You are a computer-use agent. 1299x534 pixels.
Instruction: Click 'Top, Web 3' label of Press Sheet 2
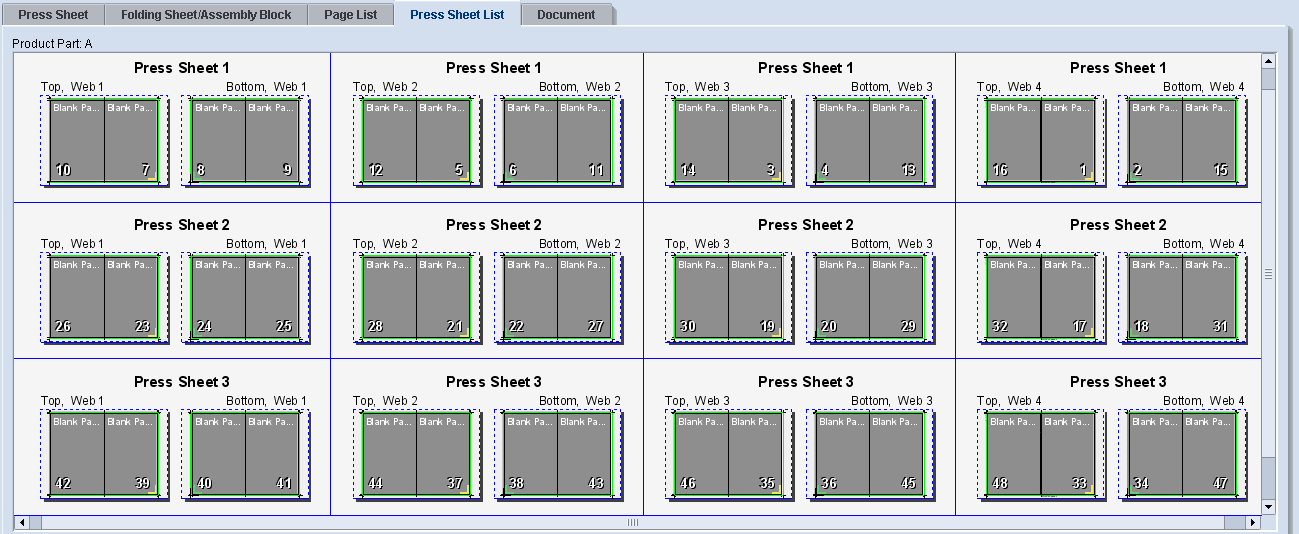(x=697, y=244)
